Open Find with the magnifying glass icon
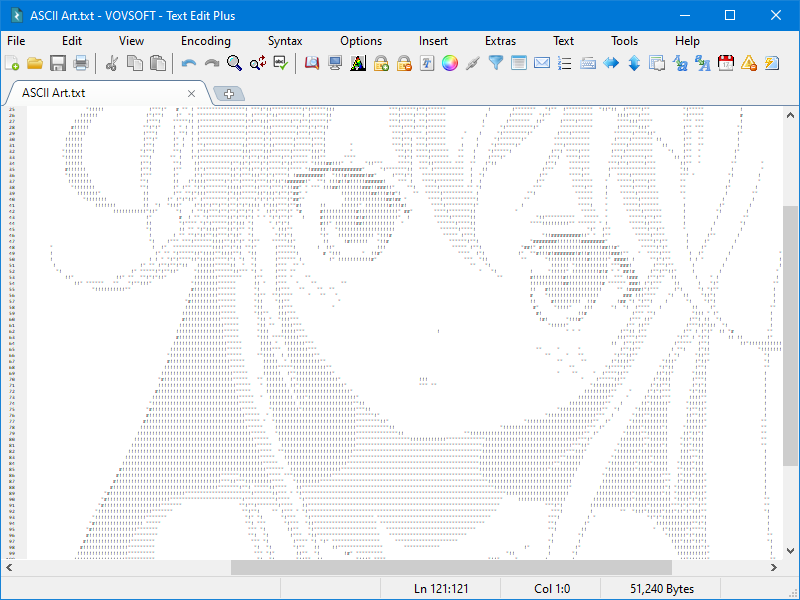Screen dimensions: 800x600 pyautogui.click(x=234, y=63)
